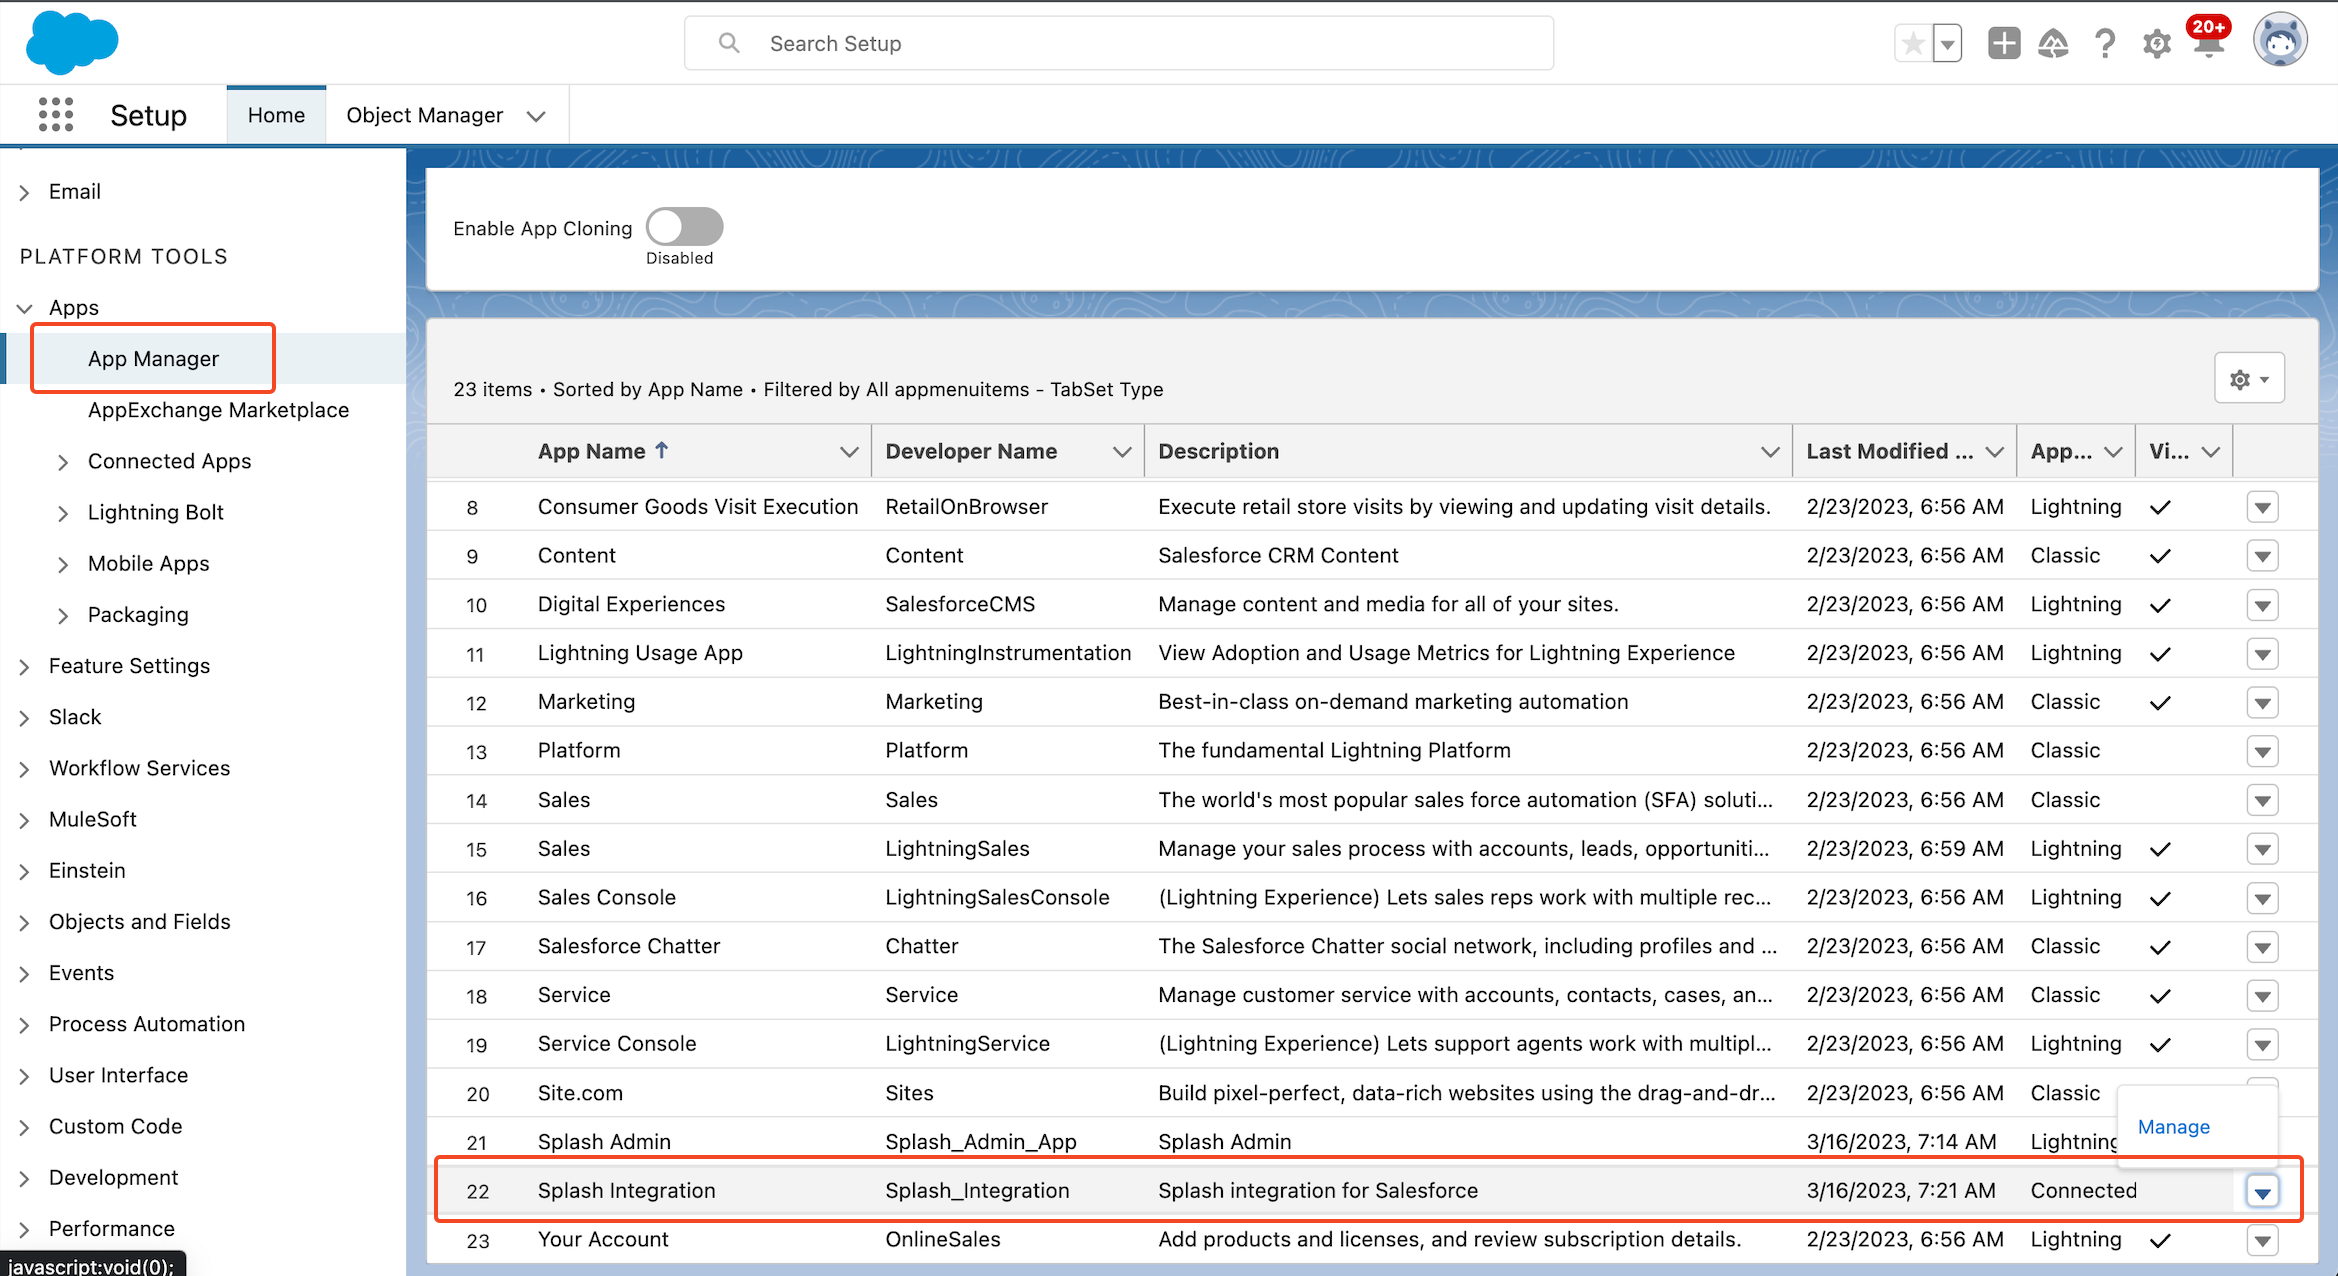Expand the Lightning Bolt node
This screenshot has height=1276, width=2338.
[63, 513]
